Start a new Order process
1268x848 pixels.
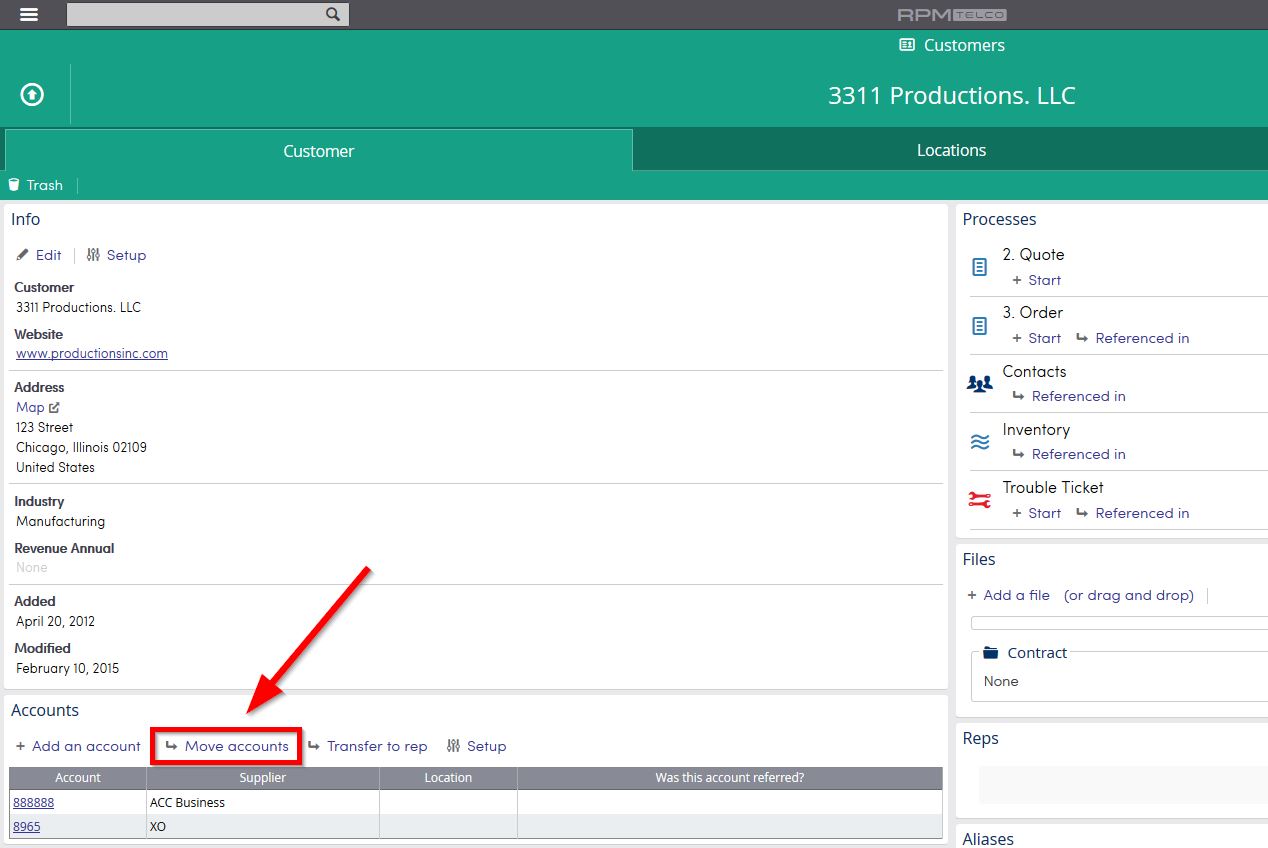1037,338
